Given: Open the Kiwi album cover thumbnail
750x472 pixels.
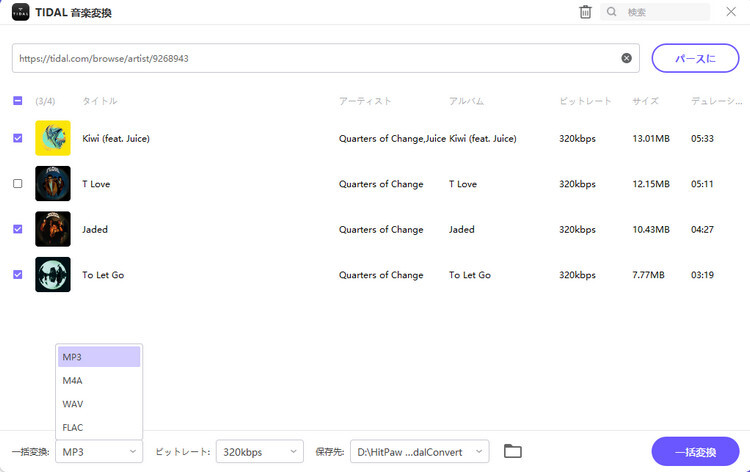Looking at the screenshot, I should point(53,138).
